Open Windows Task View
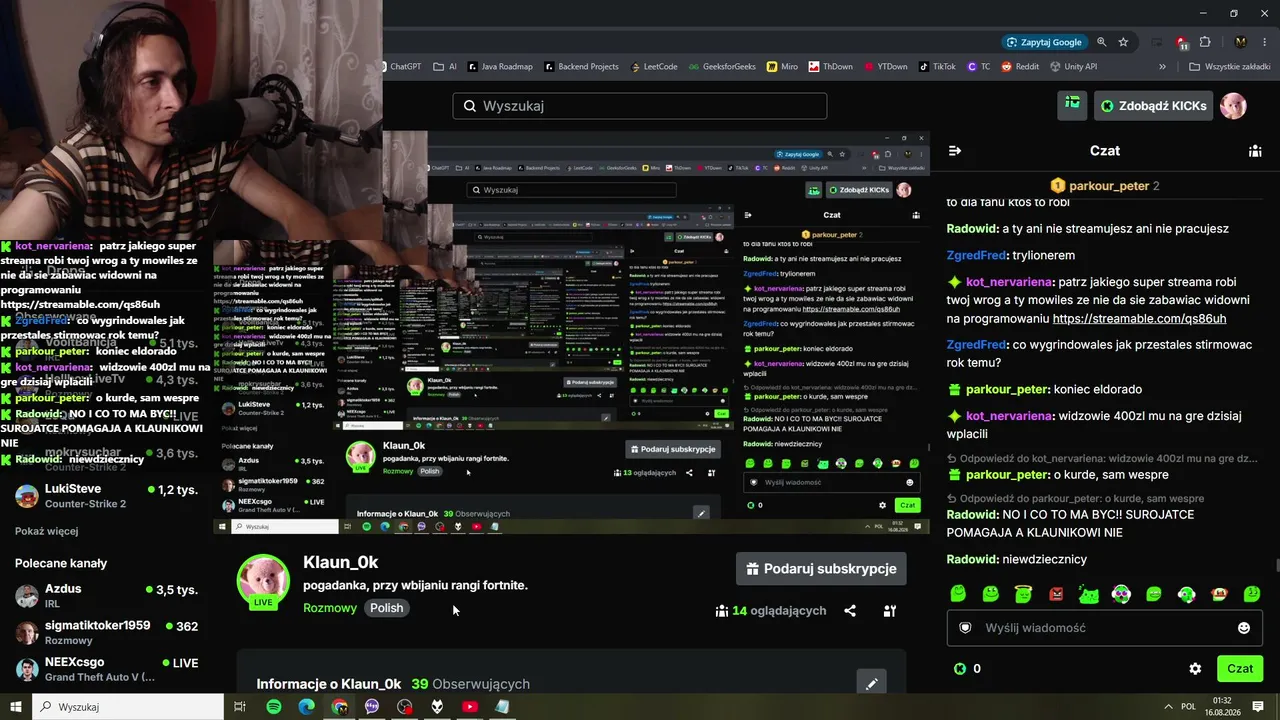 click(240, 707)
